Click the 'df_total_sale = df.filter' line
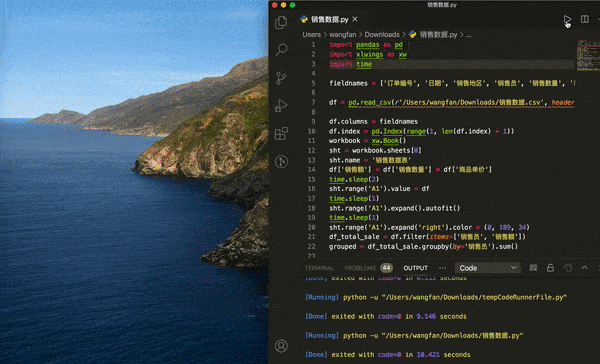600x364 pixels. 427,237
